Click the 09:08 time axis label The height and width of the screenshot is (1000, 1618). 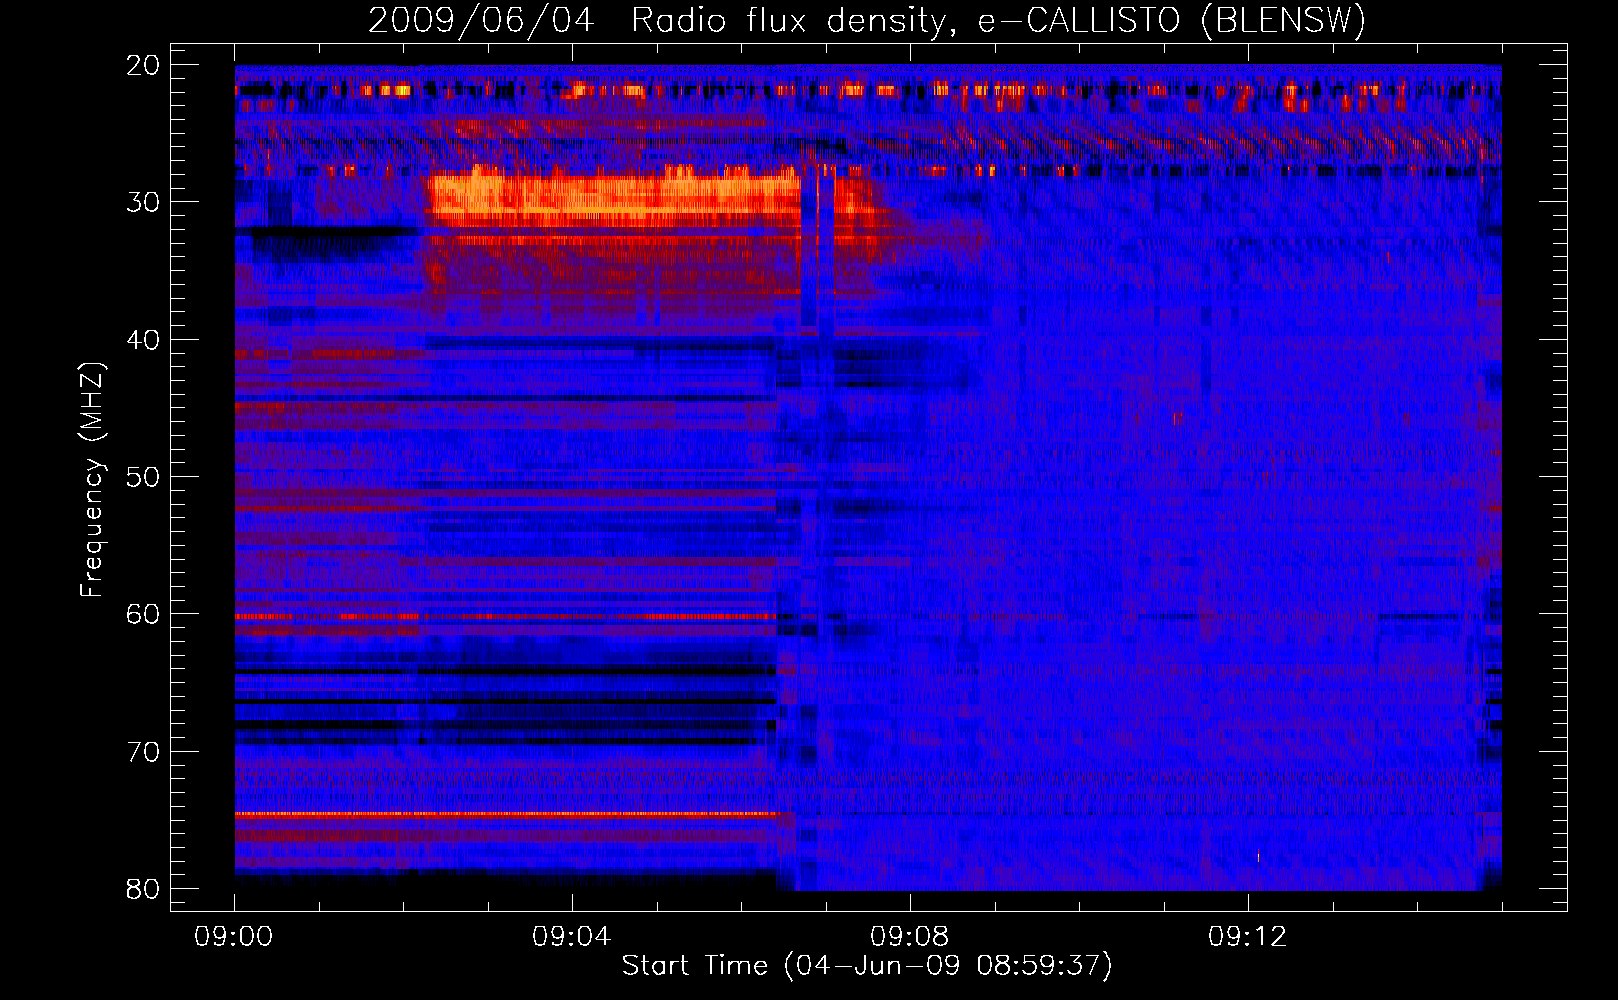910,937
